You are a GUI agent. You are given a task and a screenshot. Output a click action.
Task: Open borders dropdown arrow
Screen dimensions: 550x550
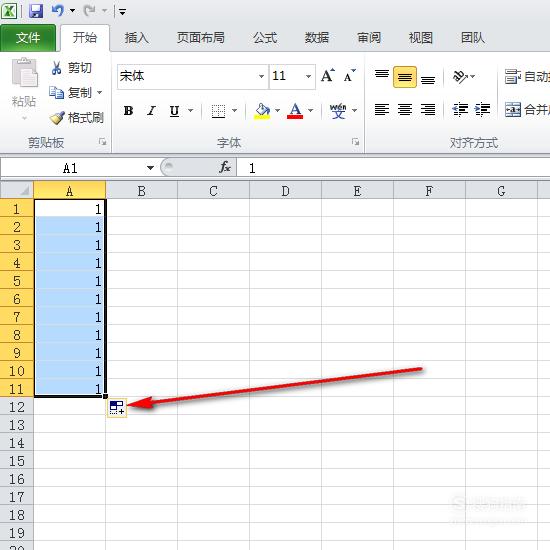234,111
